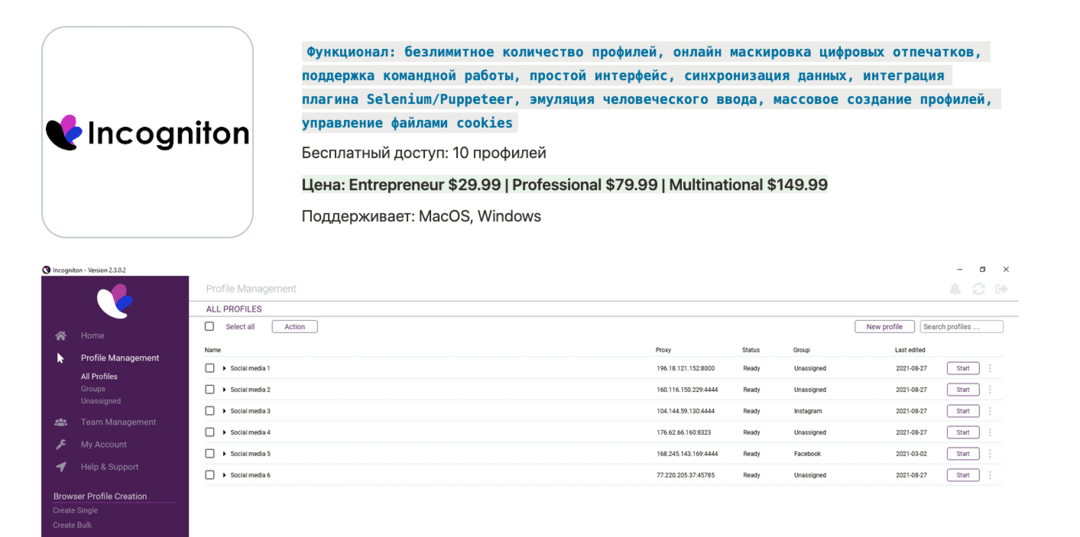The width and height of the screenshot is (1080, 537).
Task: Expand the Social media 1 row arrow
Action: 225,368
